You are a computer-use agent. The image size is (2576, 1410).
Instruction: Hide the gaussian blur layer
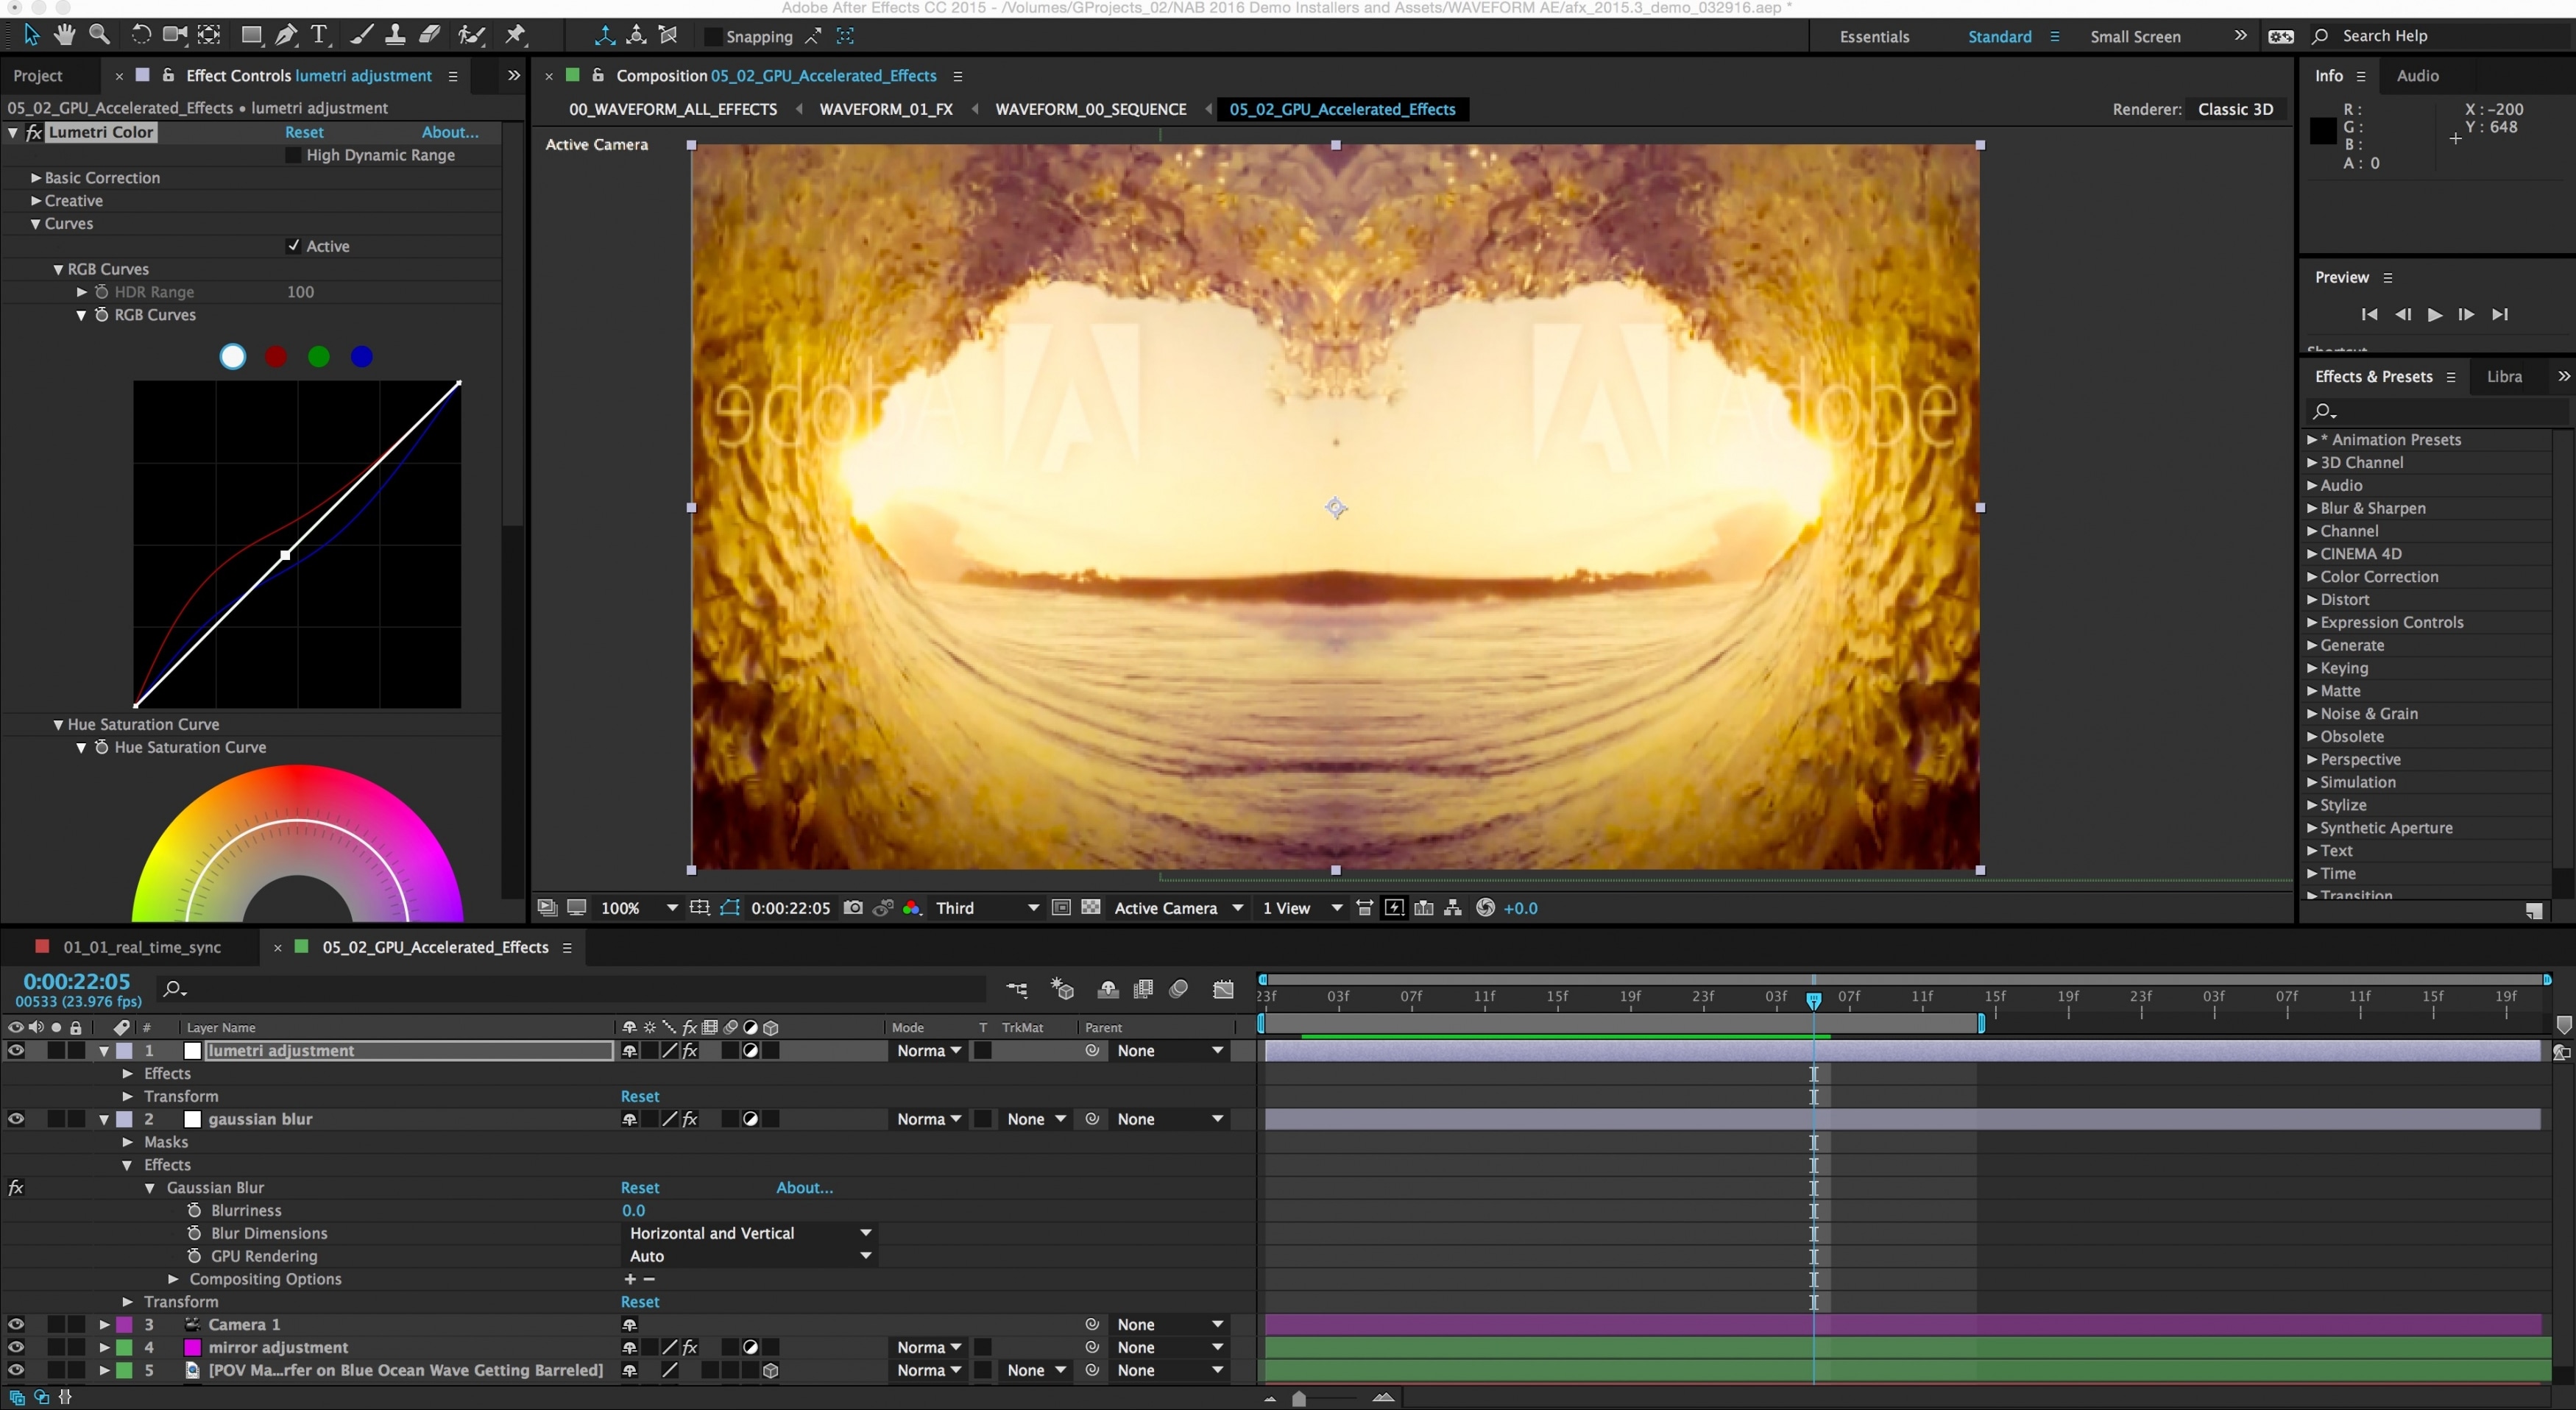tap(16, 1119)
